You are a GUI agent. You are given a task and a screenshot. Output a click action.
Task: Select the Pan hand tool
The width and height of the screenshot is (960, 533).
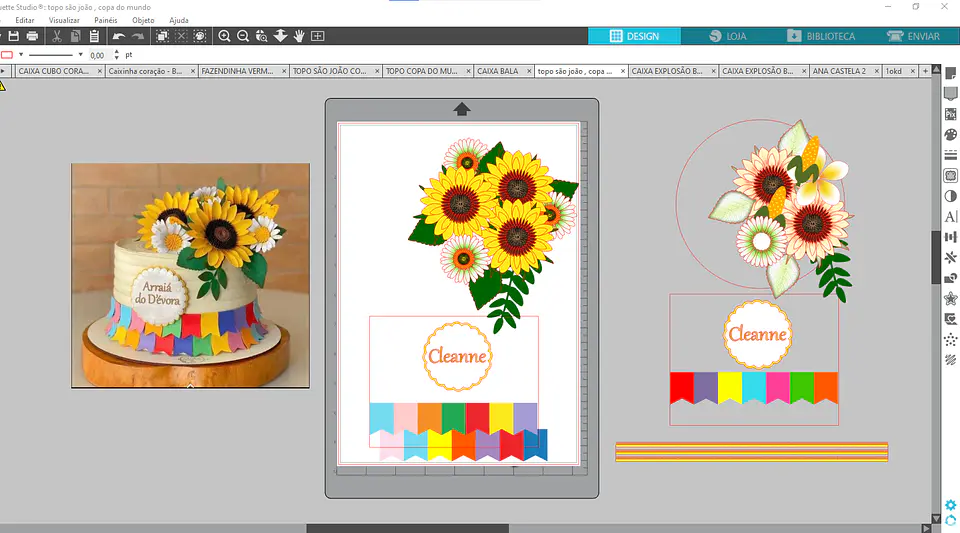tap(299, 36)
